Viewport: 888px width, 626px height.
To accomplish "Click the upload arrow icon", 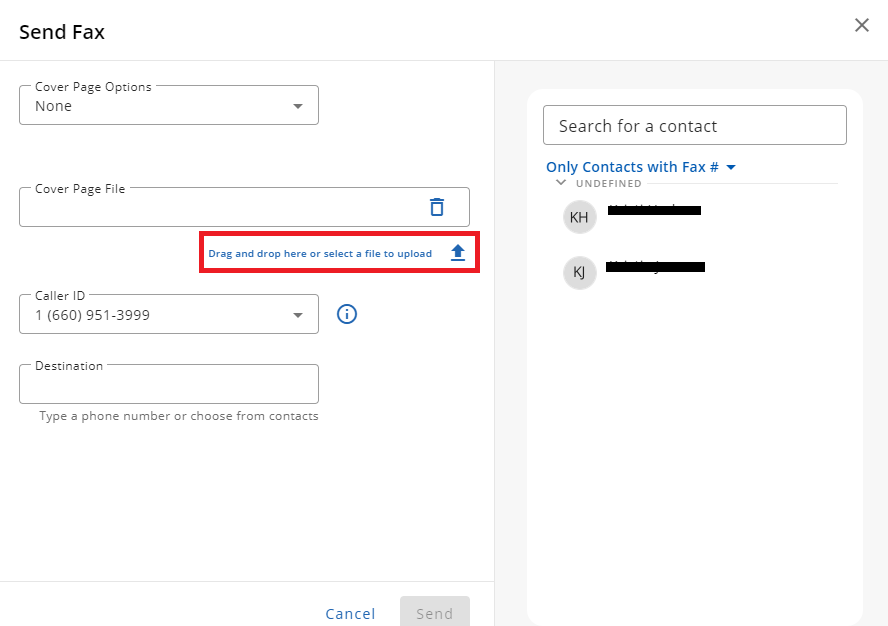I will pyautogui.click(x=458, y=253).
